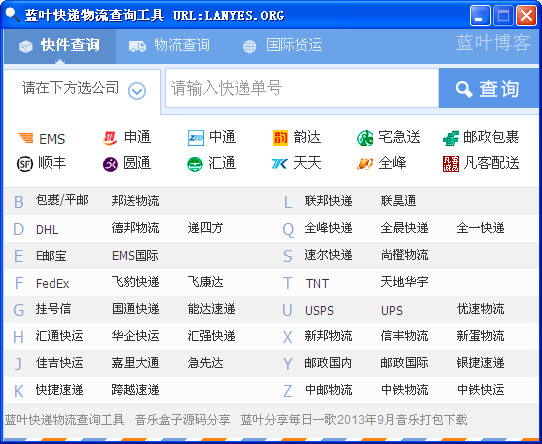Select the green 邮政包裹 logo icon
The height and width of the screenshot is (444, 542).
[x=451, y=138]
